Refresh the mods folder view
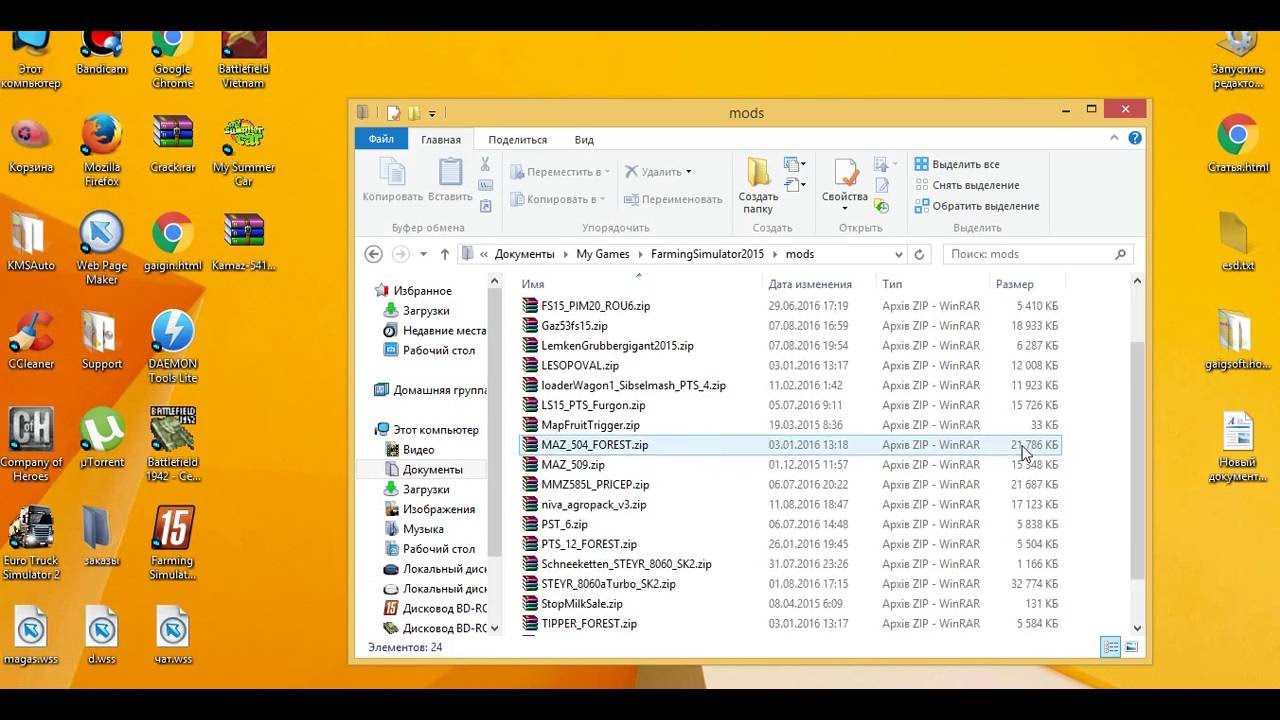 pos(920,254)
